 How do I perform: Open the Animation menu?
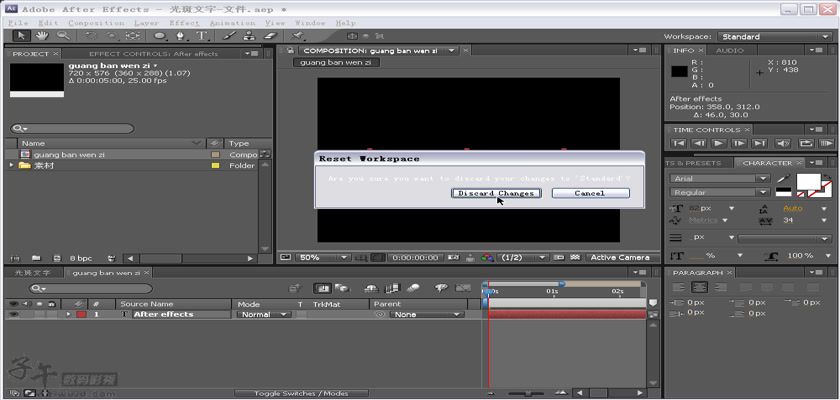(232, 23)
